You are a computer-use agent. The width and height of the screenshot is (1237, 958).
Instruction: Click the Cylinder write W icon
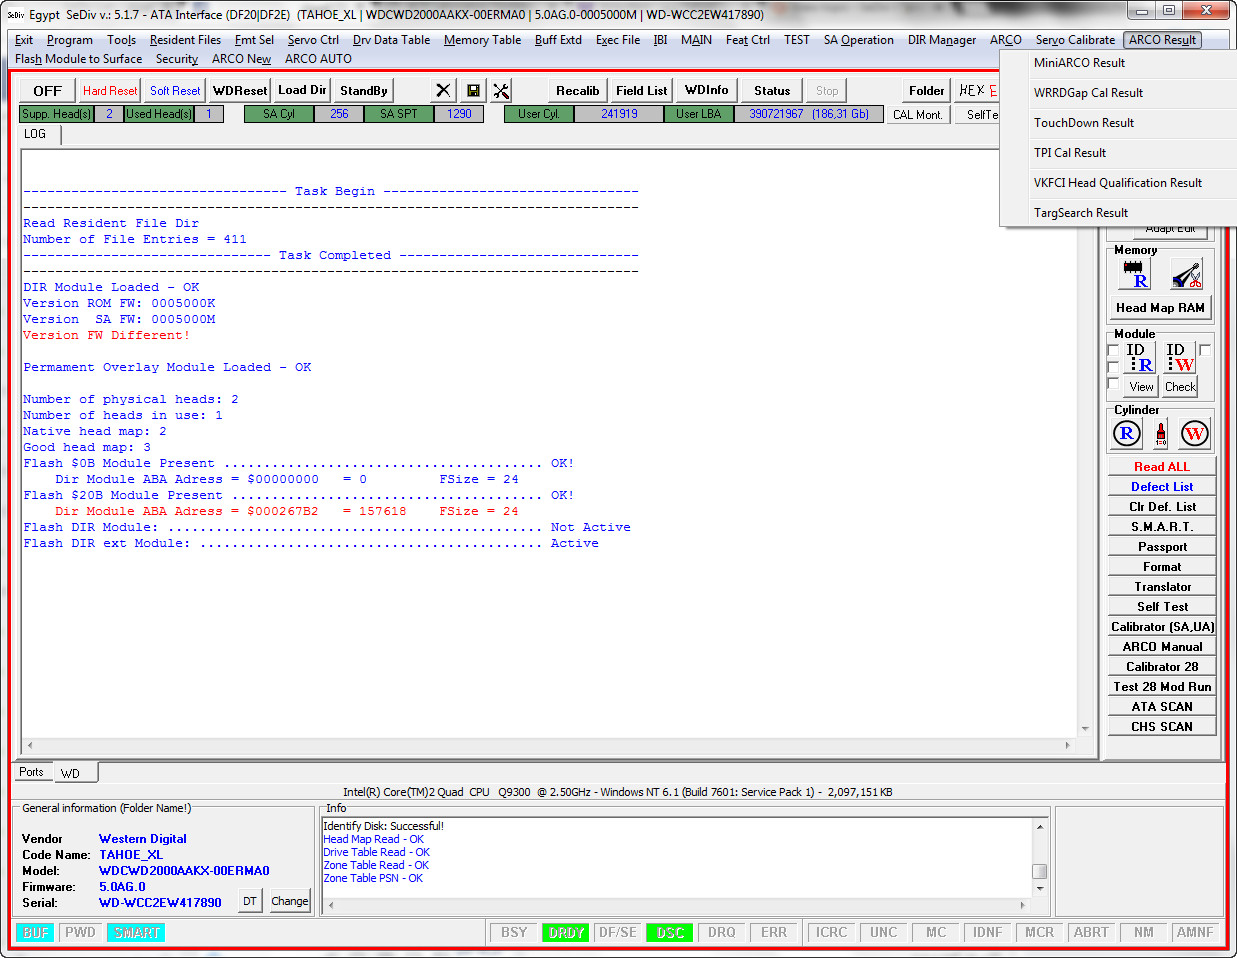point(1194,433)
